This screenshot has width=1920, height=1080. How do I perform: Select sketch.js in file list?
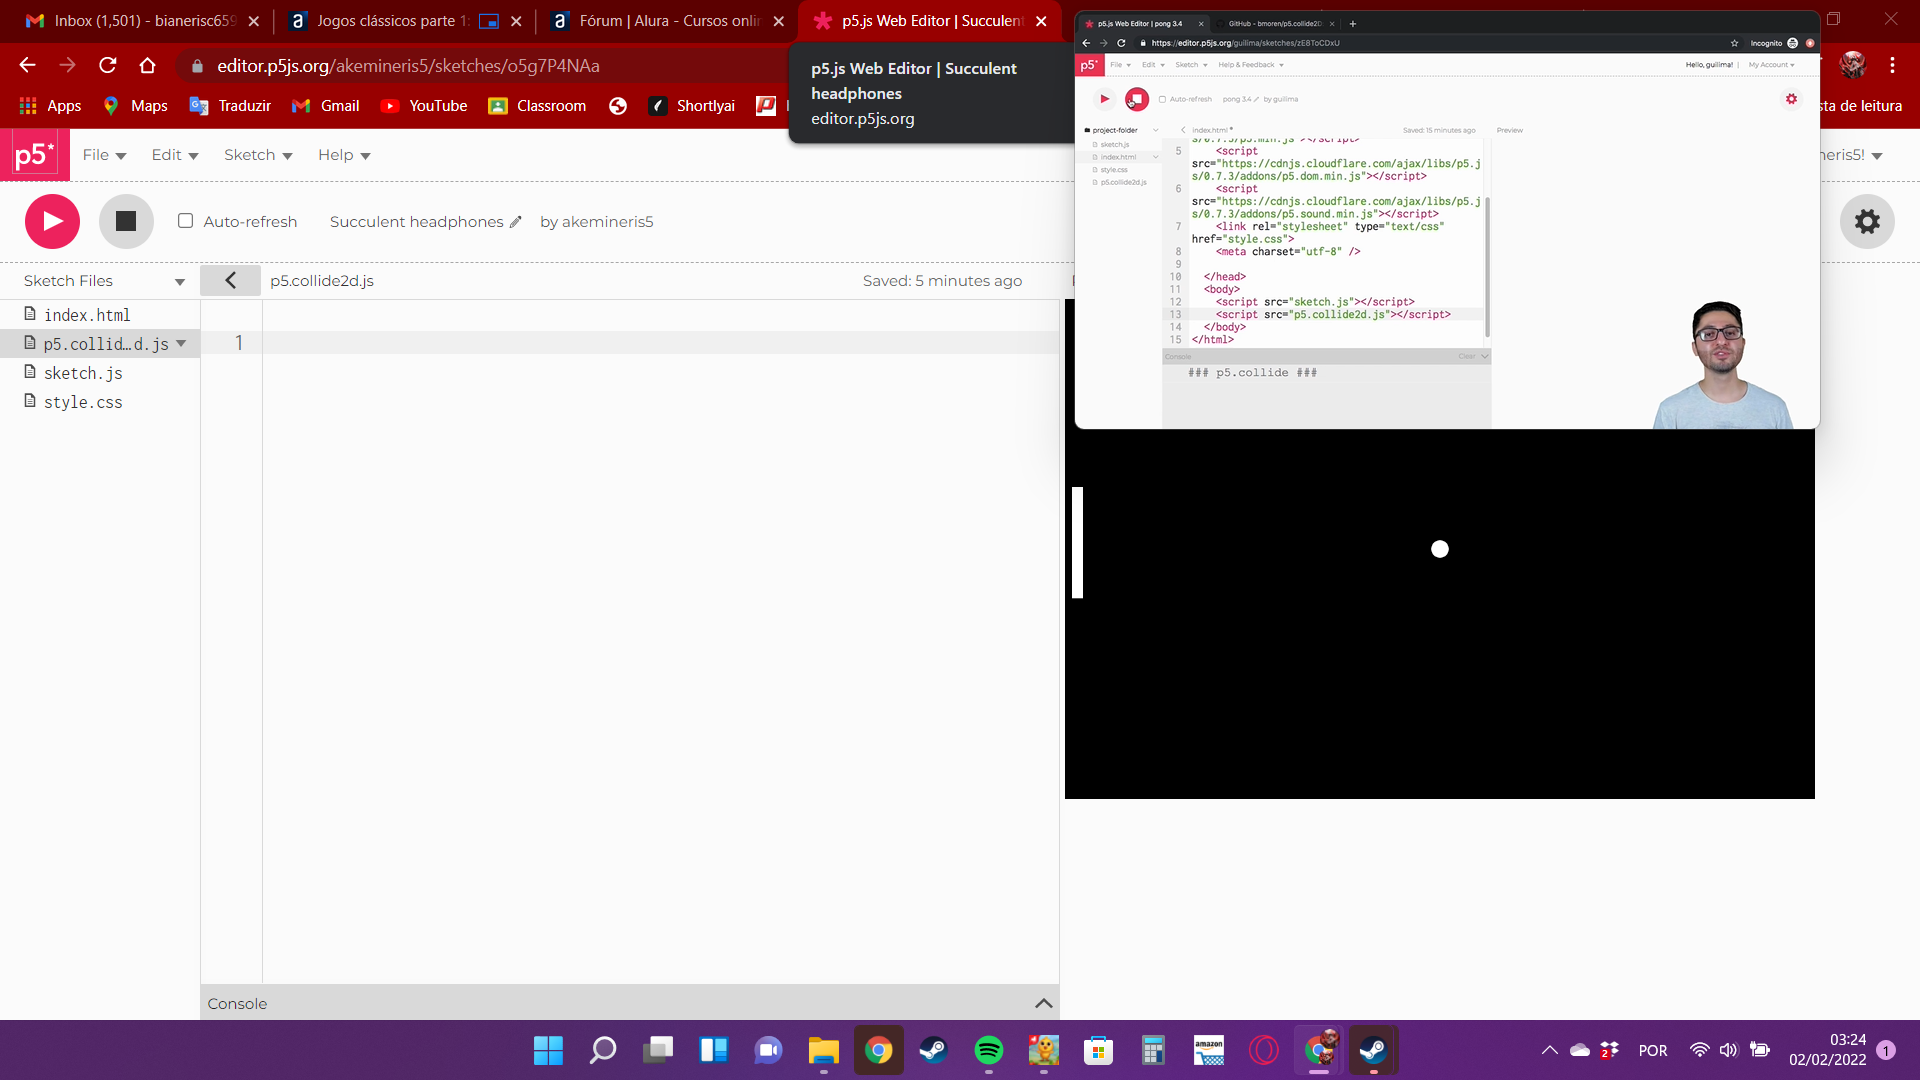pos(83,373)
